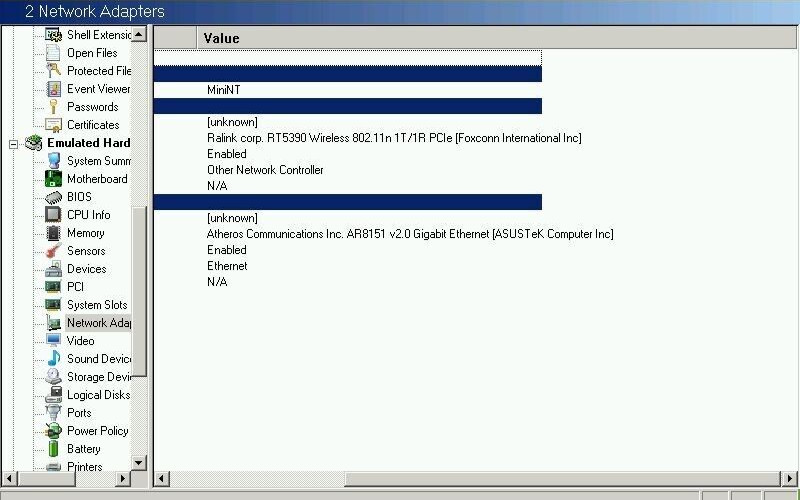800x500 pixels.
Task: Select the Motherboard tree item
Action: pyautogui.click(x=97, y=179)
